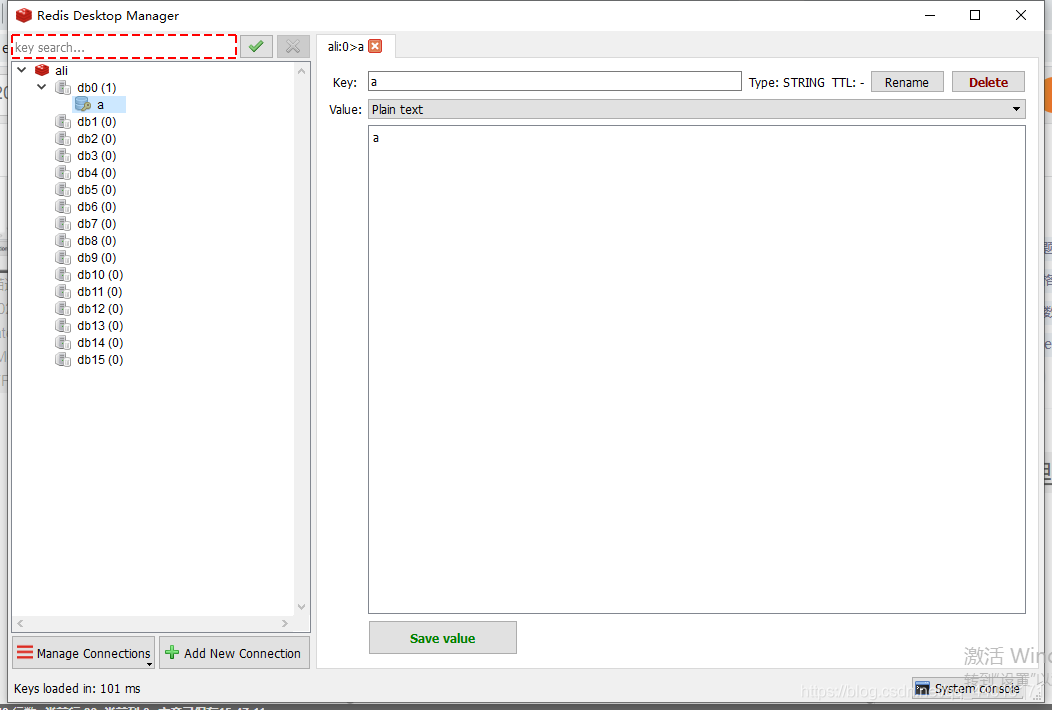1052x710 pixels.
Task: Click the db14 database icon
Action: click(x=63, y=343)
